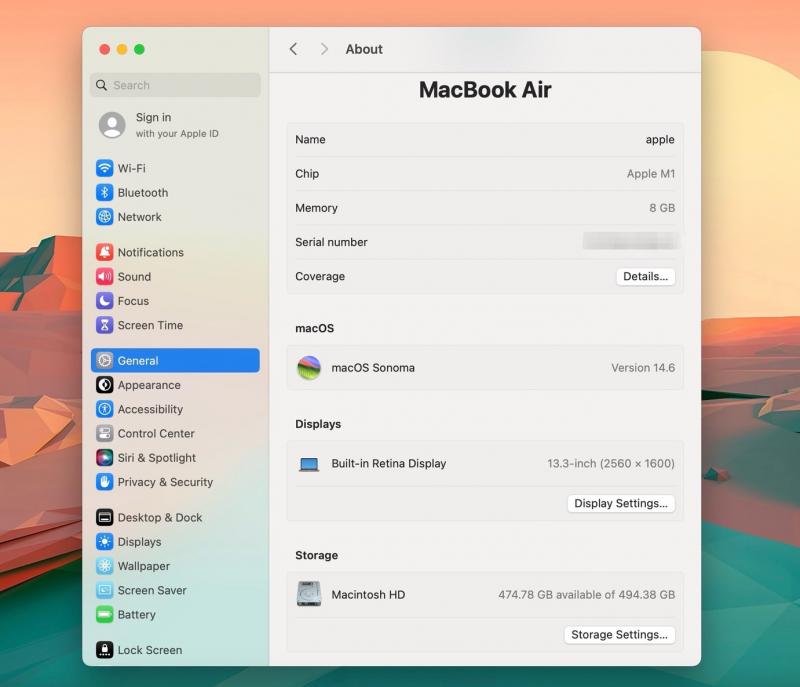
Task: Click the "8 GB" memory value
Action: (662, 208)
